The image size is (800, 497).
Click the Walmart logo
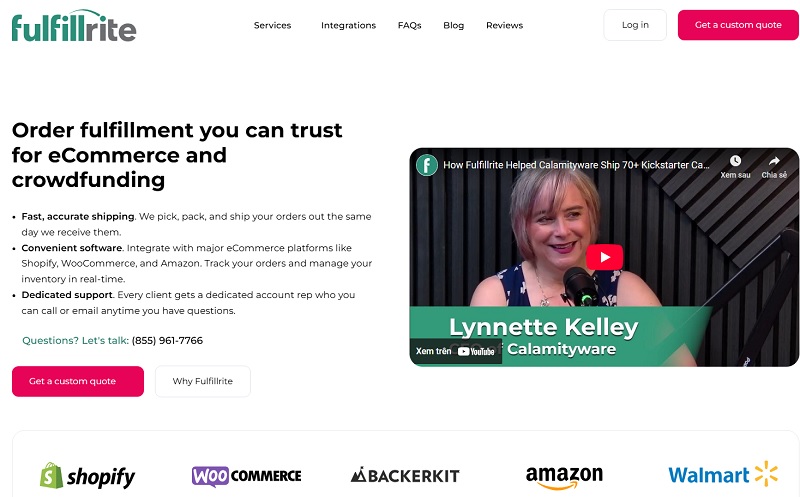(x=723, y=474)
